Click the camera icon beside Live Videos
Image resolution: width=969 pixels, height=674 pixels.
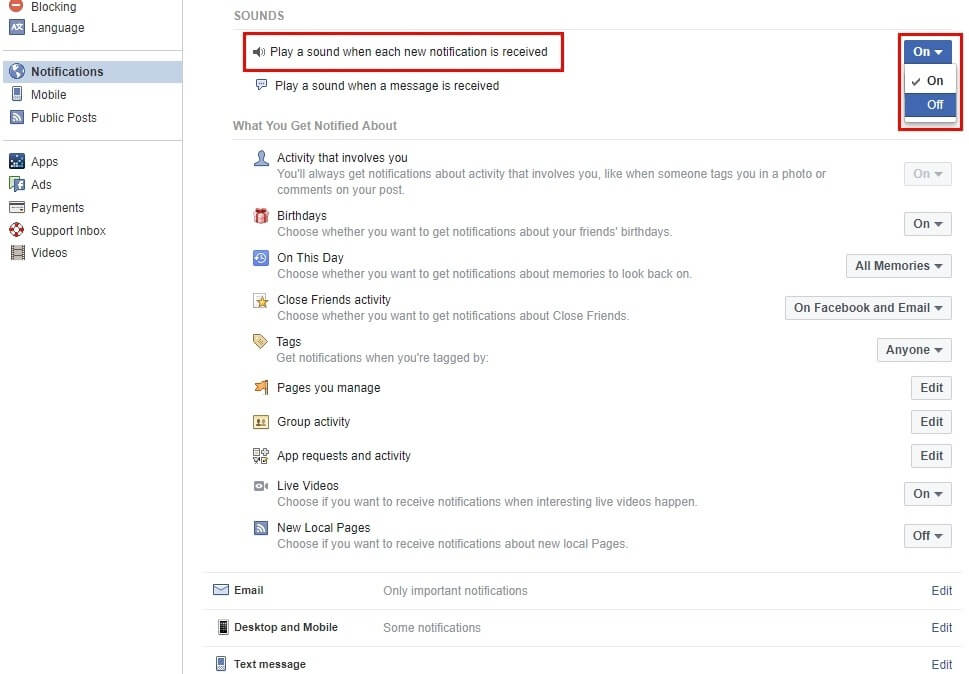coord(261,486)
